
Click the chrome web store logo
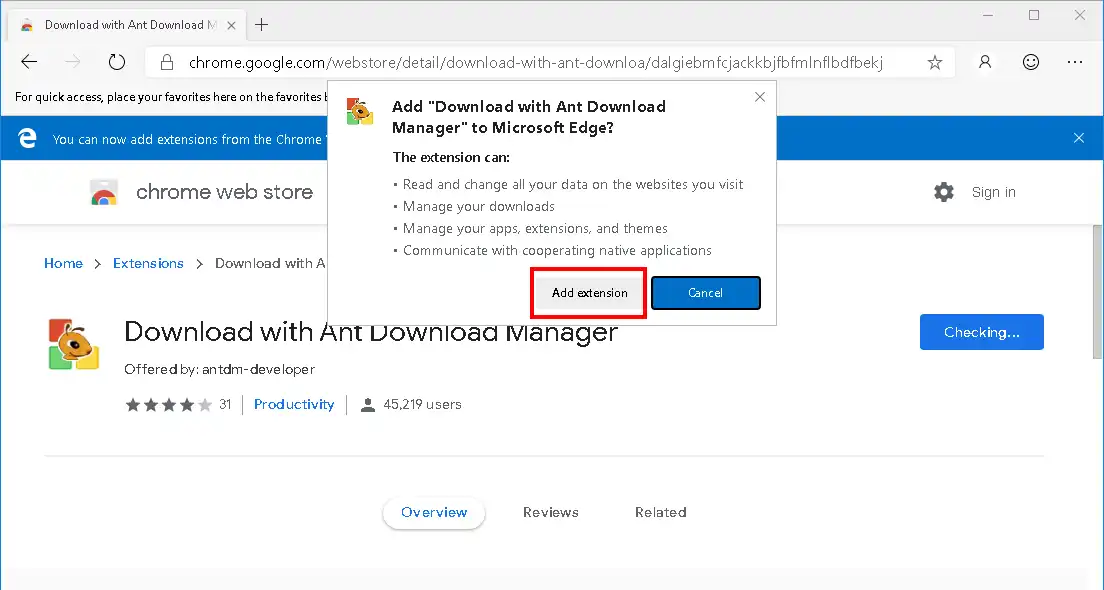pyautogui.click(x=104, y=192)
